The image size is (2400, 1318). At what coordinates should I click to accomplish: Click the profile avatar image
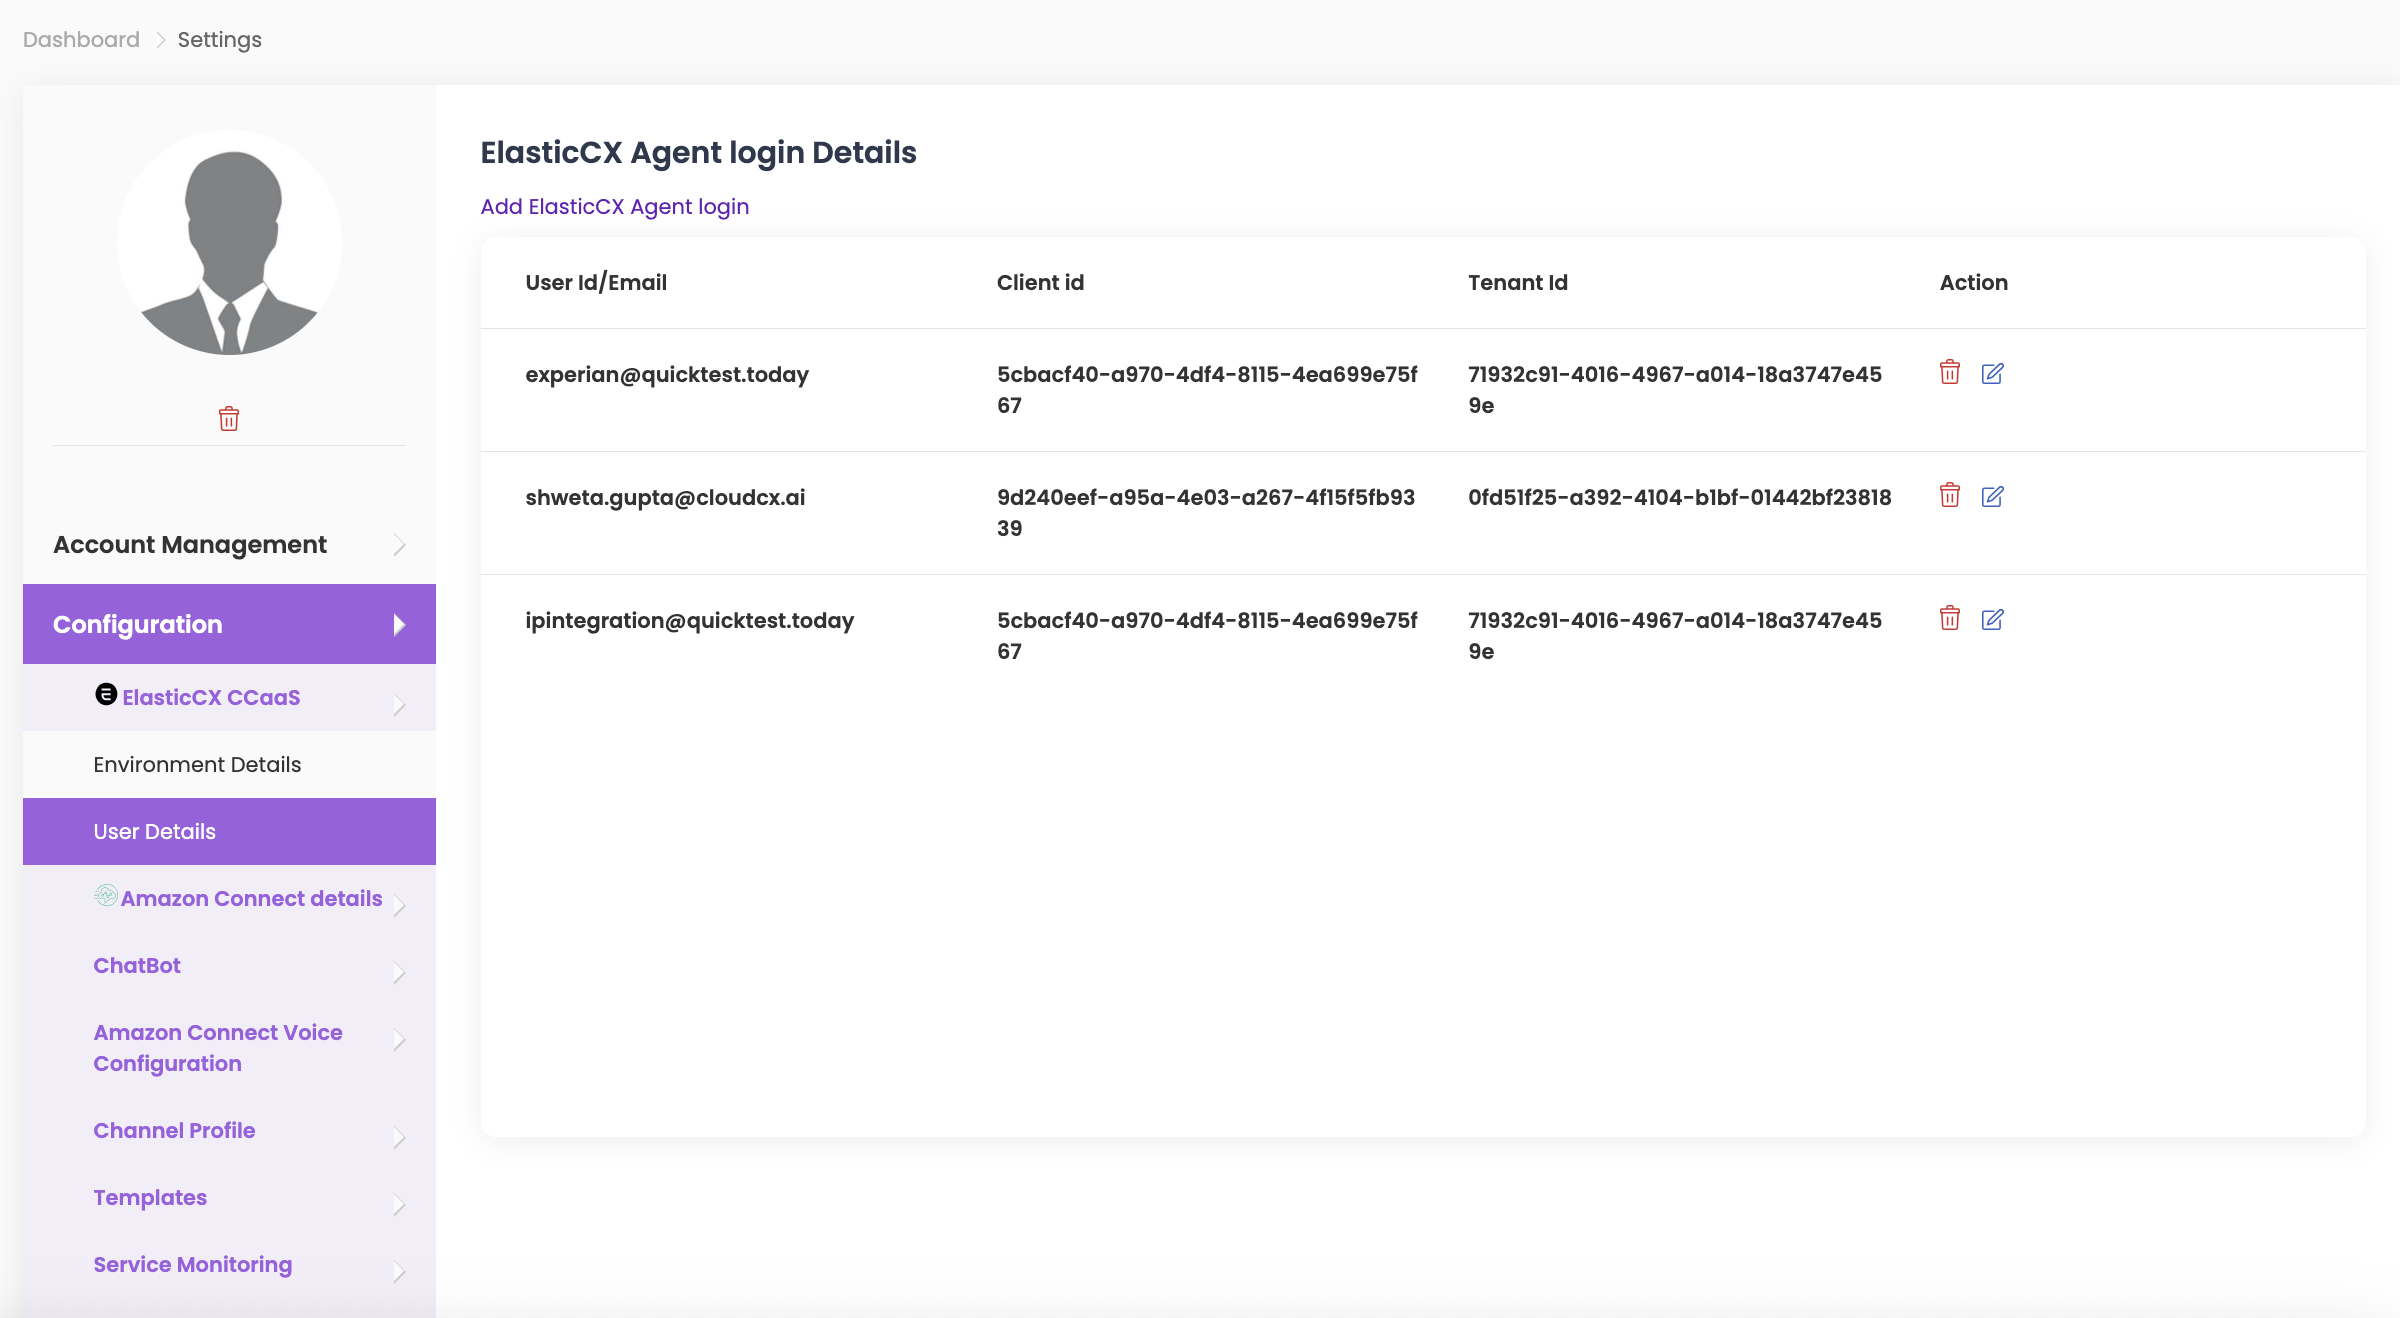229,243
